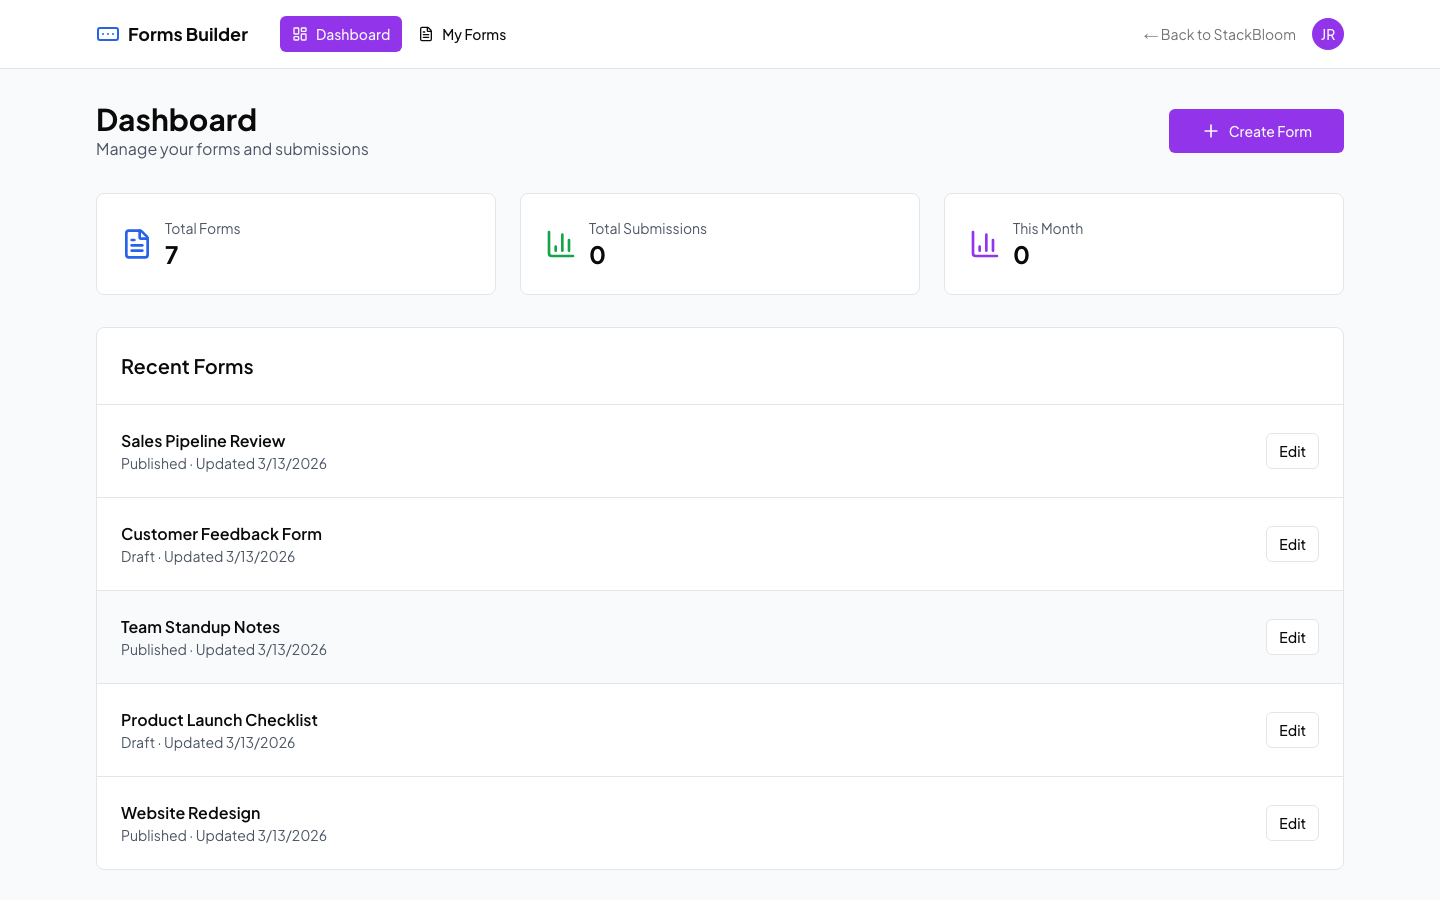Follow the Back to StackBloom link
This screenshot has width=1440, height=900.
click(x=1219, y=34)
